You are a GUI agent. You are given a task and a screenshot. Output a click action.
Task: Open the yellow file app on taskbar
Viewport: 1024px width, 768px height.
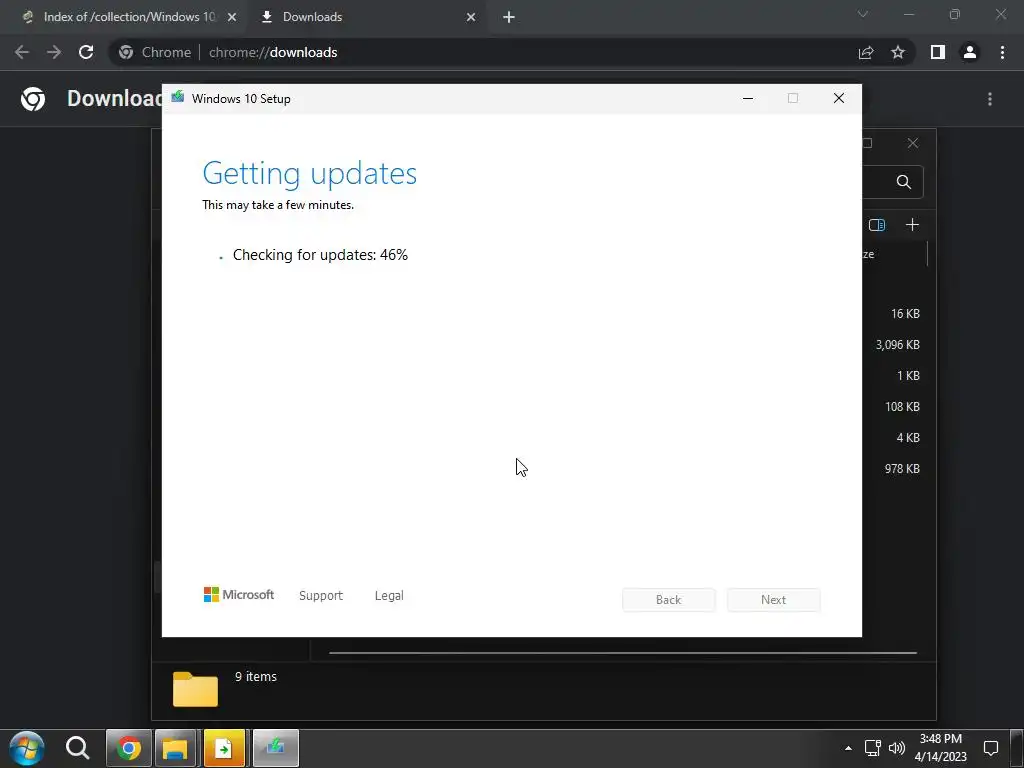[224, 748]
